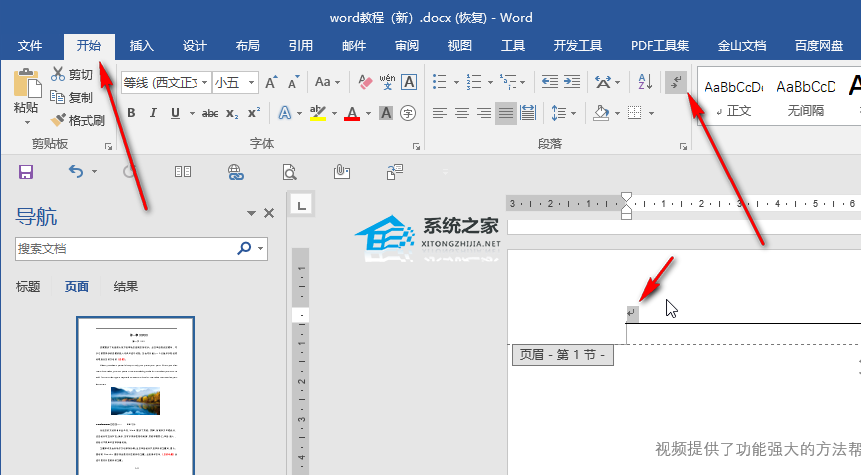This screenshot has width=861, height=475.
Task: Apply distributed alignment to the paragraph
Action: click(528, 113)
